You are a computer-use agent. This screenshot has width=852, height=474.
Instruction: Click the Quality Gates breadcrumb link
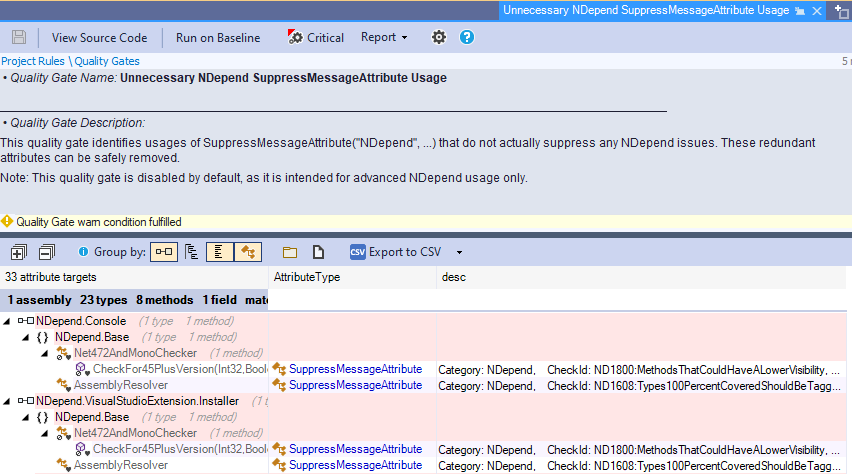coord(107,61)
